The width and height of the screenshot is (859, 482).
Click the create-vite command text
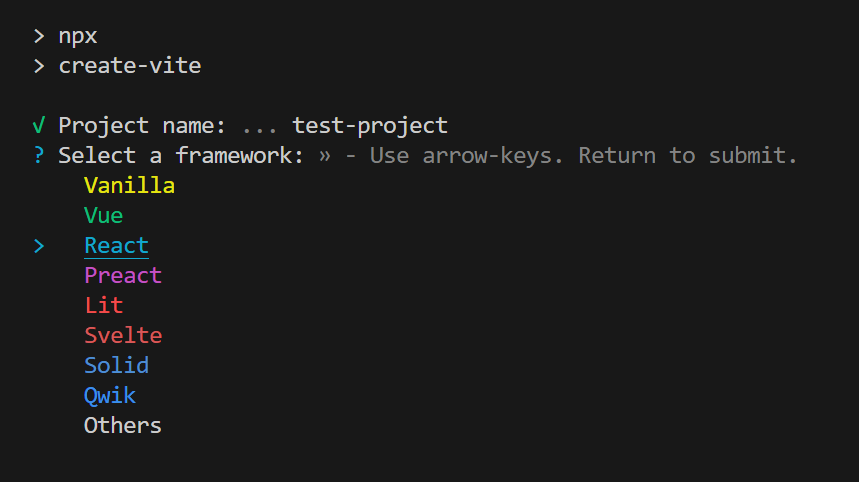click(x=130, y=66)
